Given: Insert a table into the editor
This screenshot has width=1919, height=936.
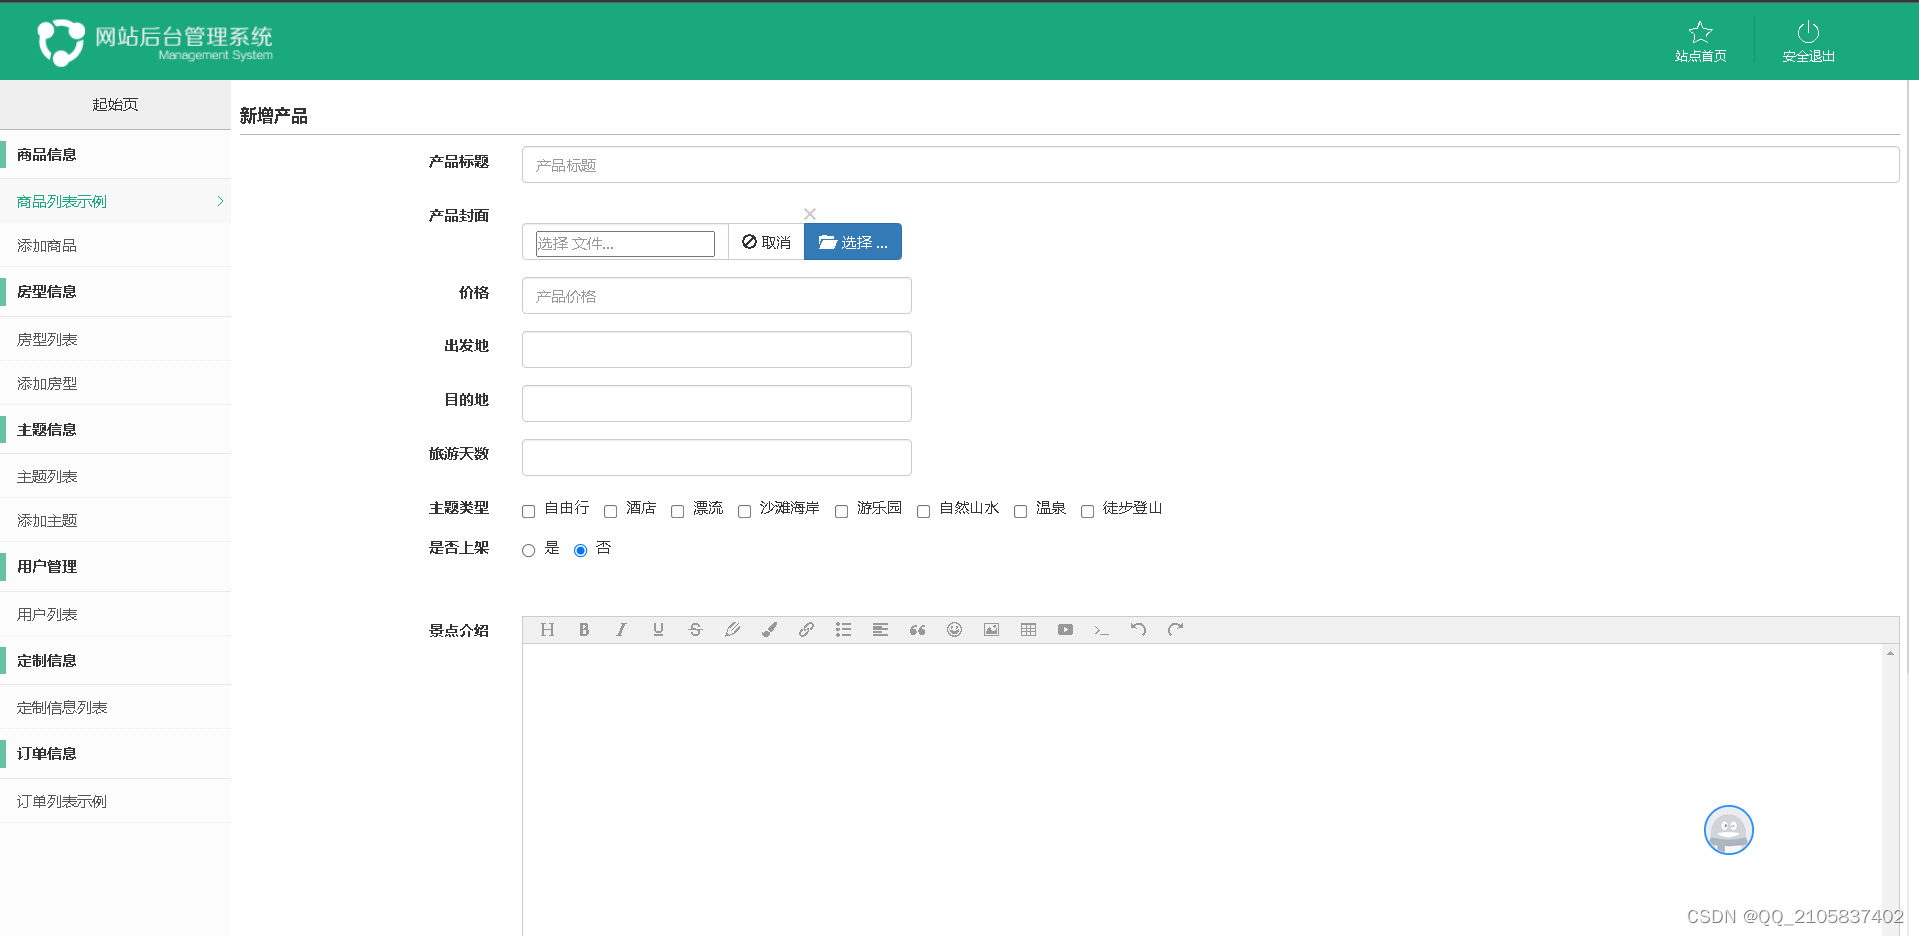Looking at the screenshot, I should pos(1028,630).
